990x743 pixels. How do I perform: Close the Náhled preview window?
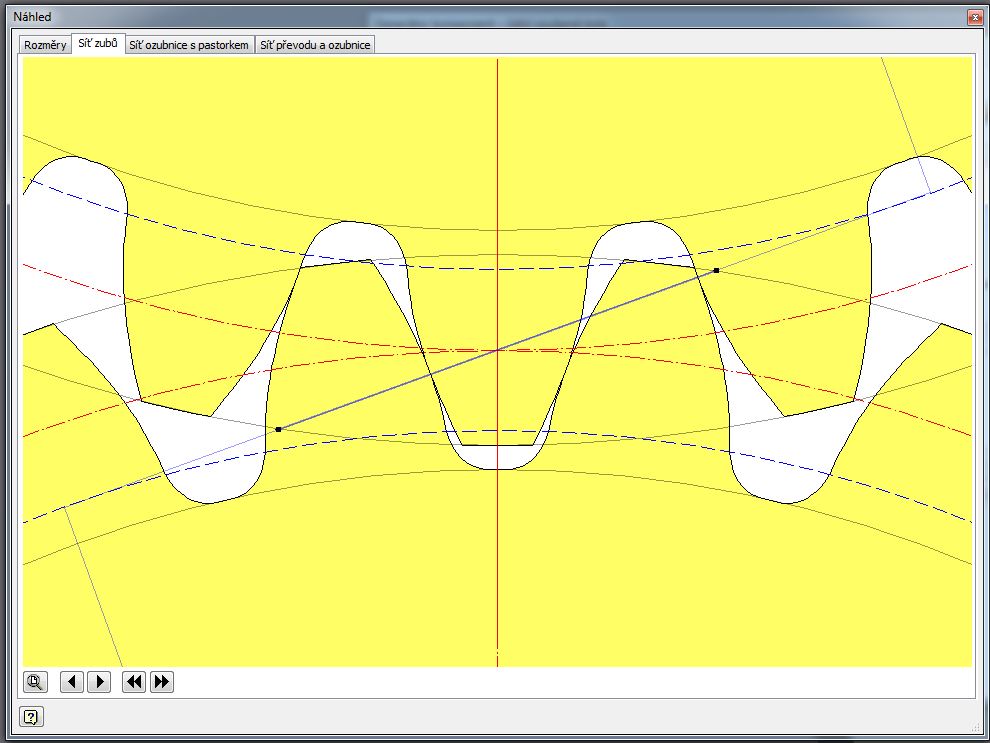coord(973,17)
